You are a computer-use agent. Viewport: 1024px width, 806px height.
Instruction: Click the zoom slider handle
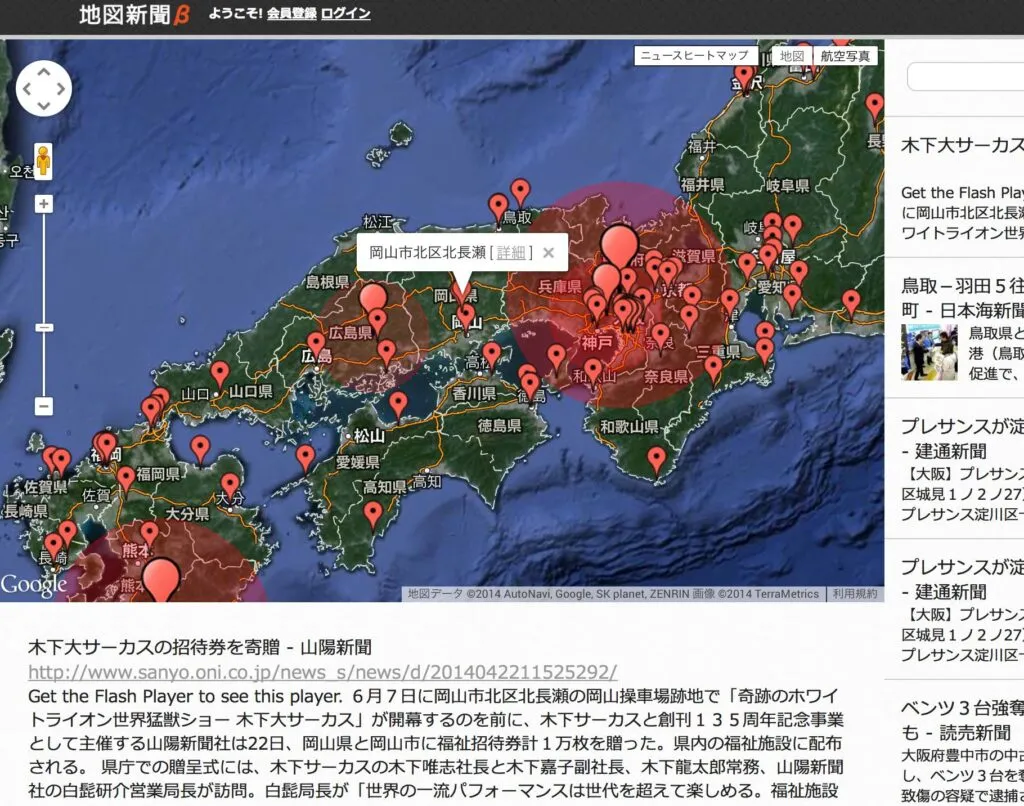coord(44,327)
